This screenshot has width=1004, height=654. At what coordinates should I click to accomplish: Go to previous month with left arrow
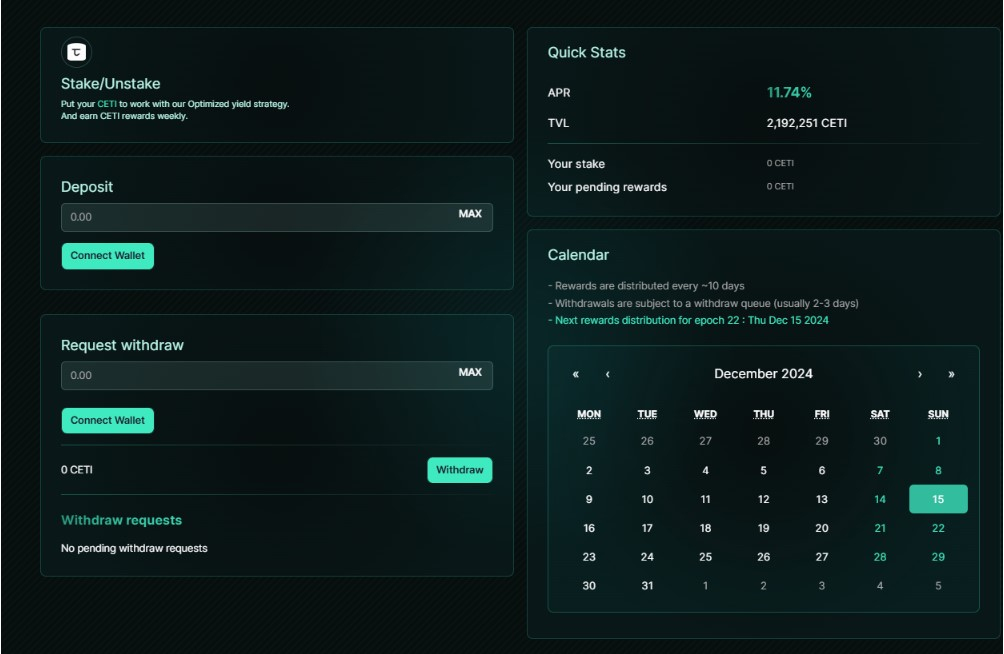pos(607,374)
